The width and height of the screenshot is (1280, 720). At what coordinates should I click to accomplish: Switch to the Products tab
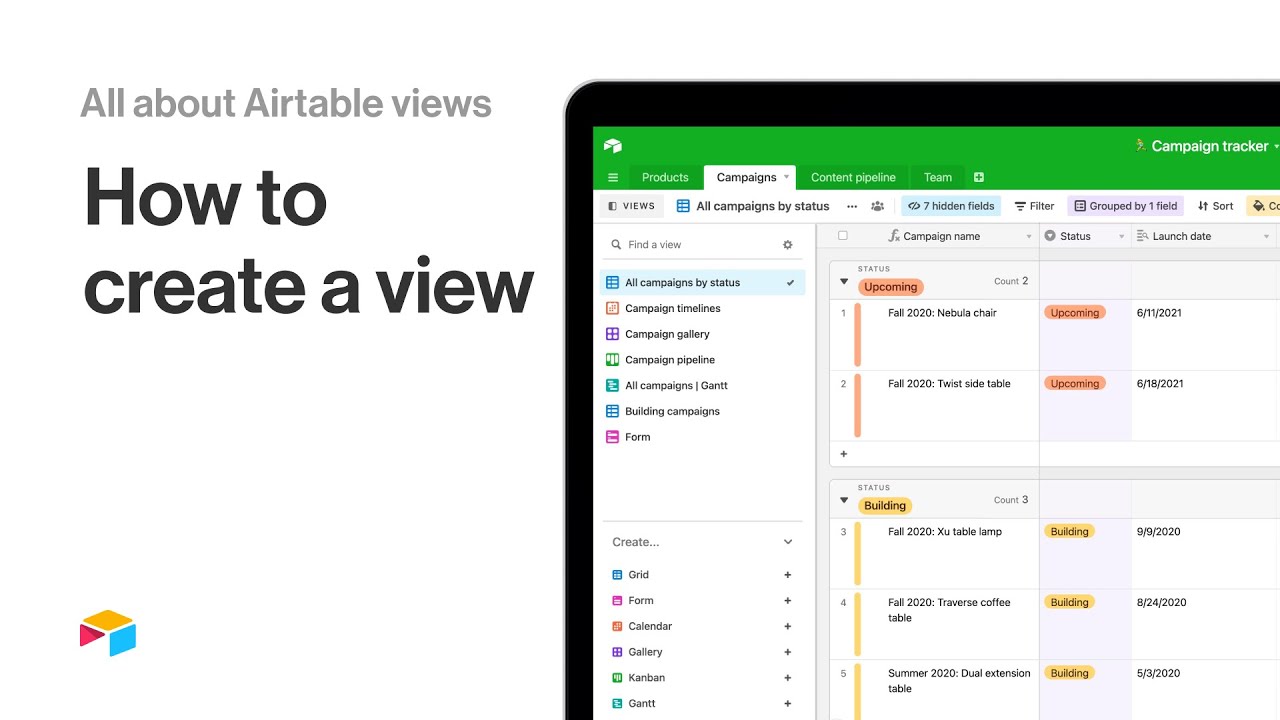coord(665,177)
